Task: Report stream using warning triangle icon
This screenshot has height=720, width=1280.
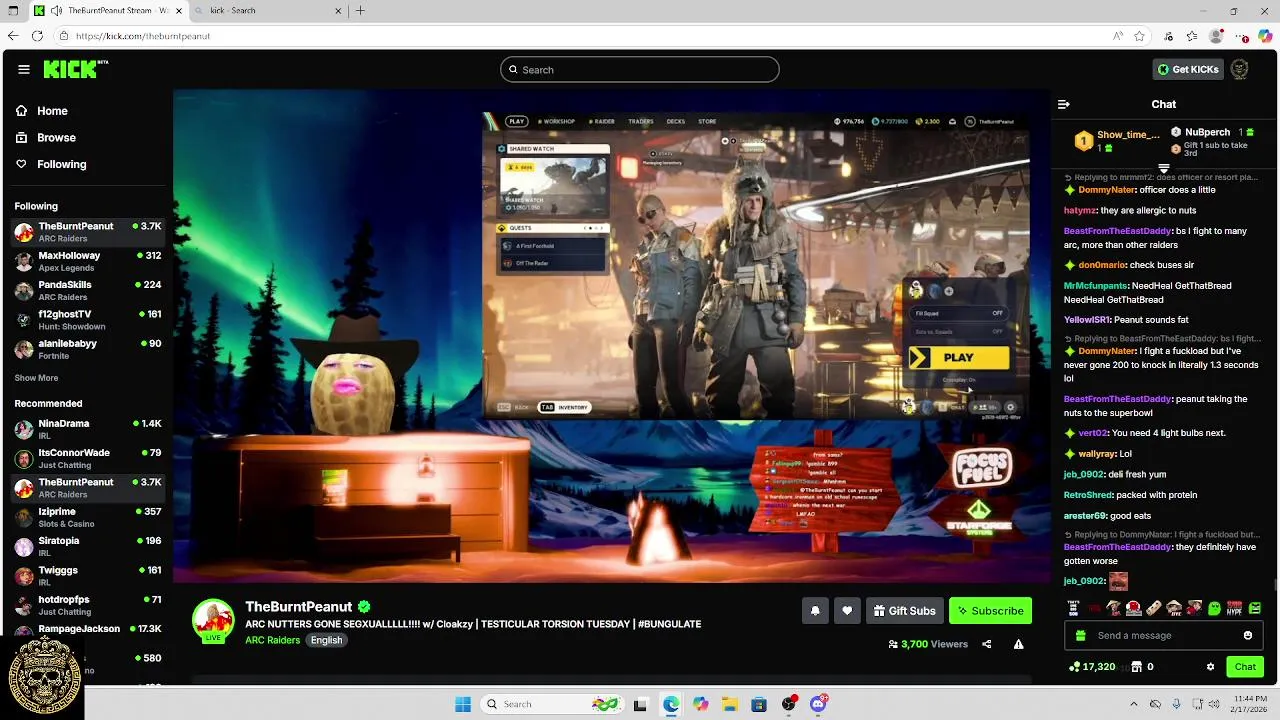Action: coord(1018,644)
